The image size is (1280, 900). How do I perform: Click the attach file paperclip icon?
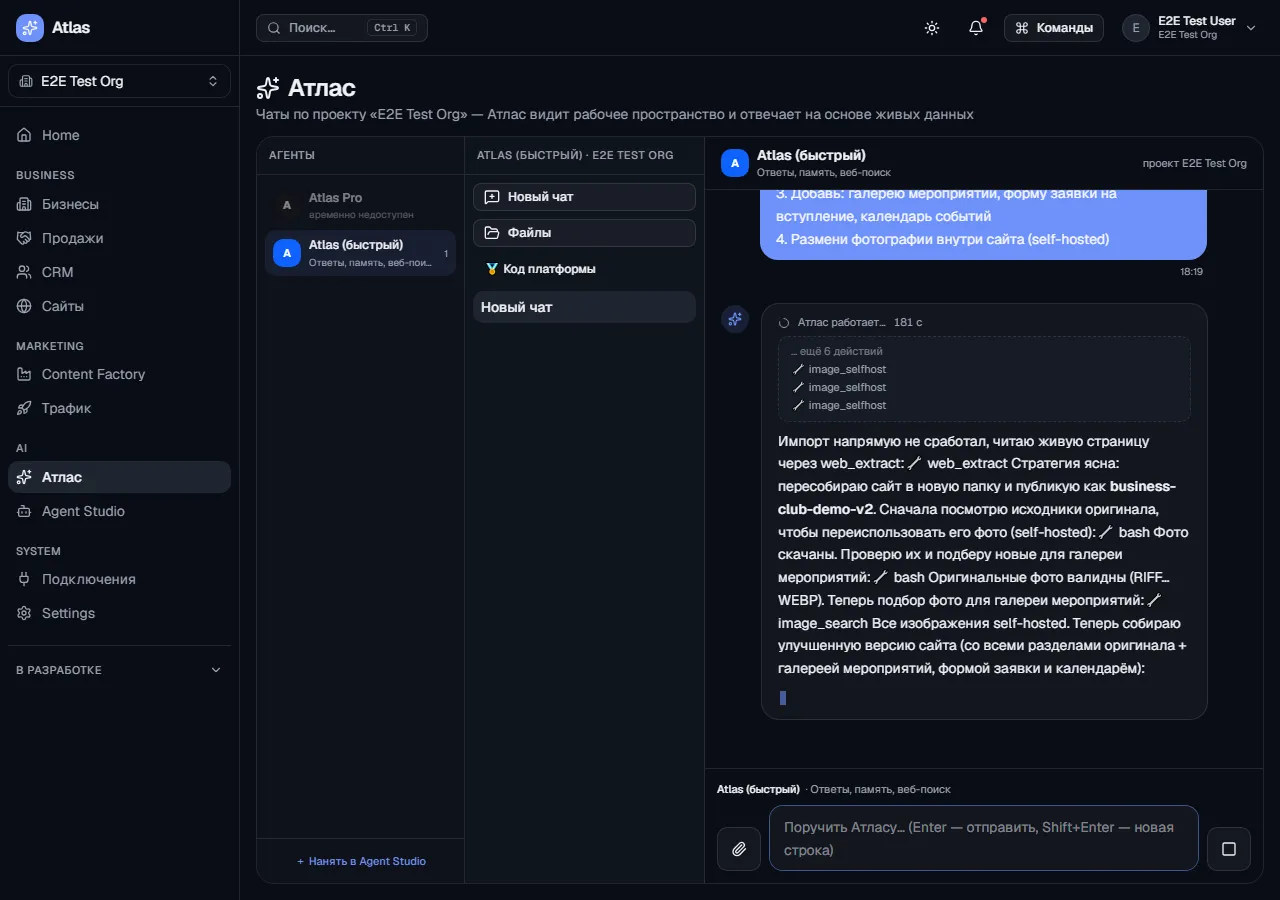point(739,849)
